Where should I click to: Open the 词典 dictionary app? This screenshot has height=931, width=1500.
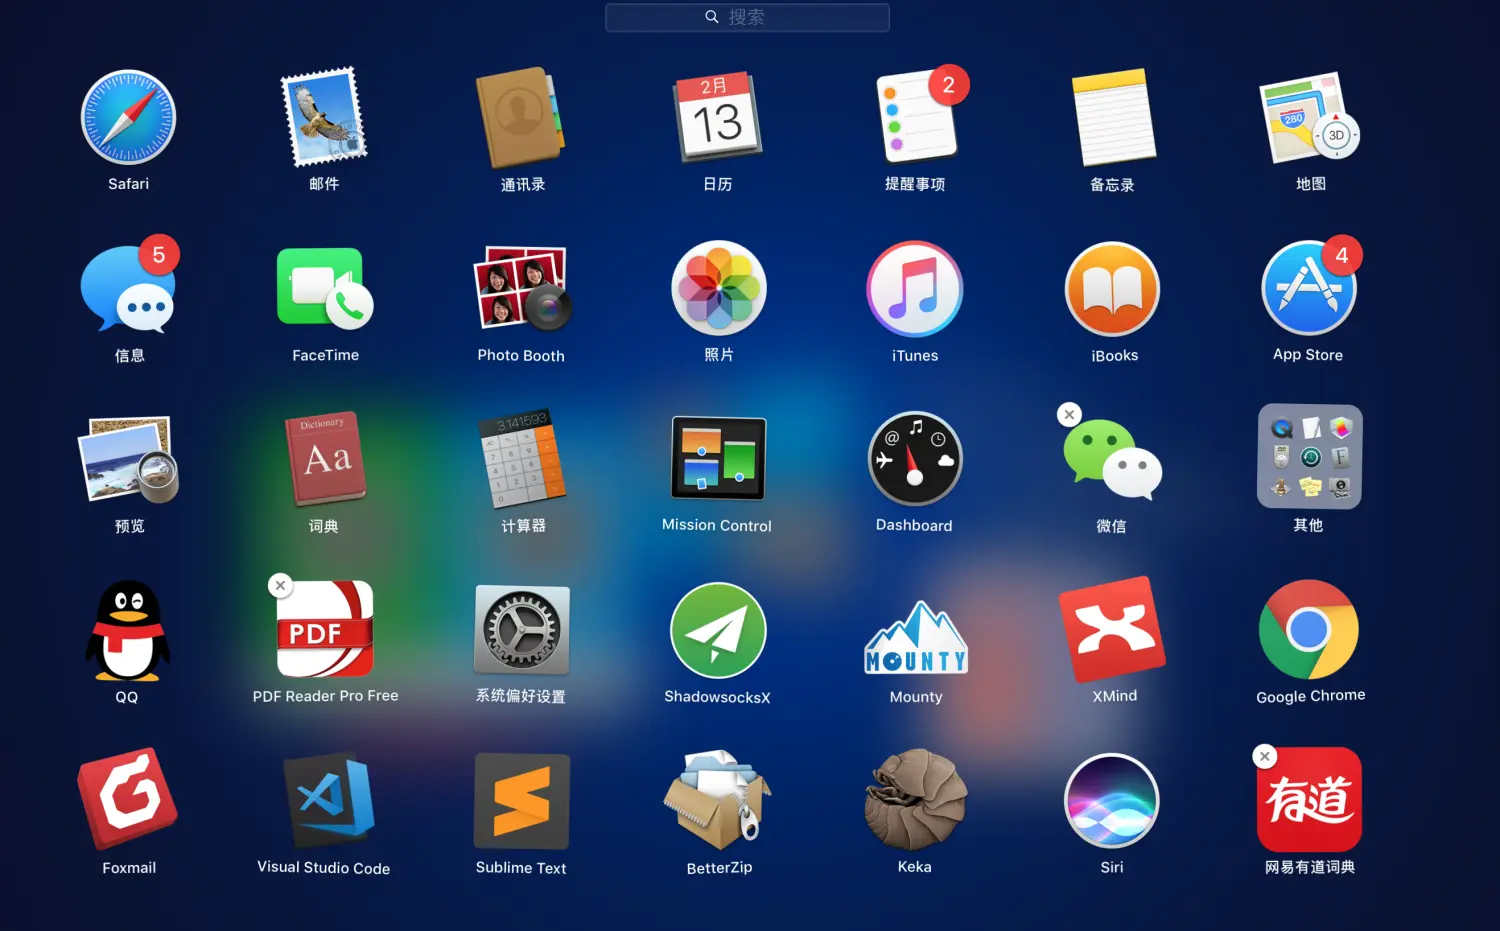click(x=324, y=459)
